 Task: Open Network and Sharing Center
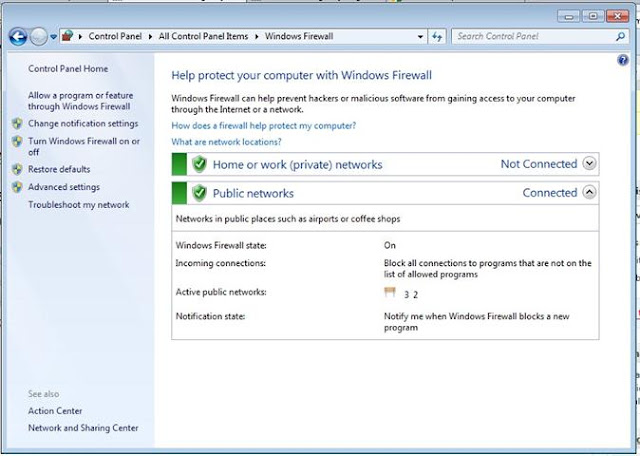[x=83, y=428]
